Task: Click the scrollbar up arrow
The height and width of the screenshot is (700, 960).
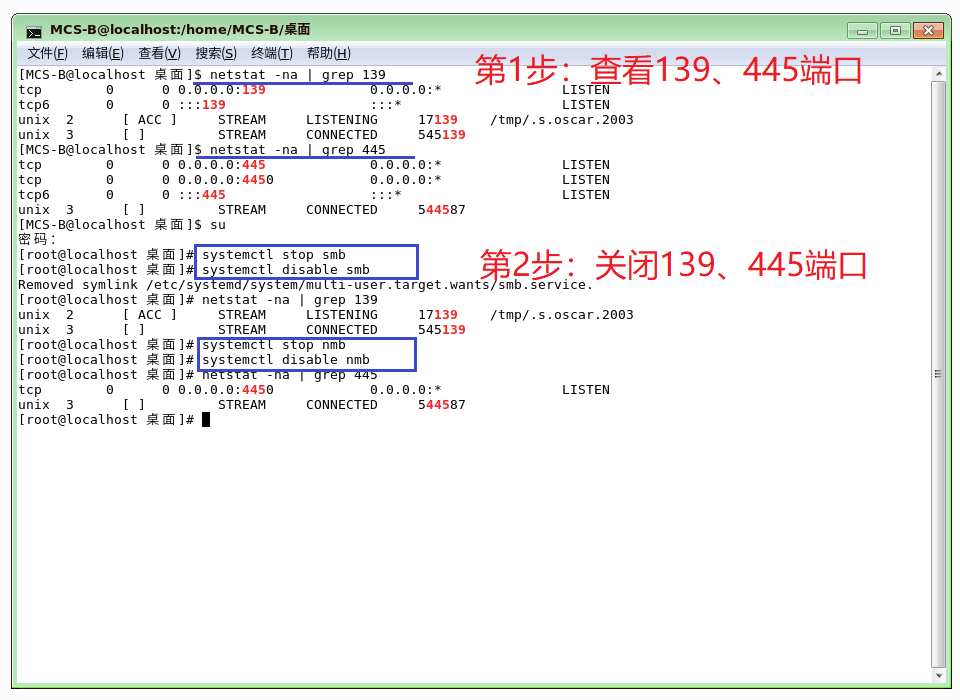Action: [939, 73]
